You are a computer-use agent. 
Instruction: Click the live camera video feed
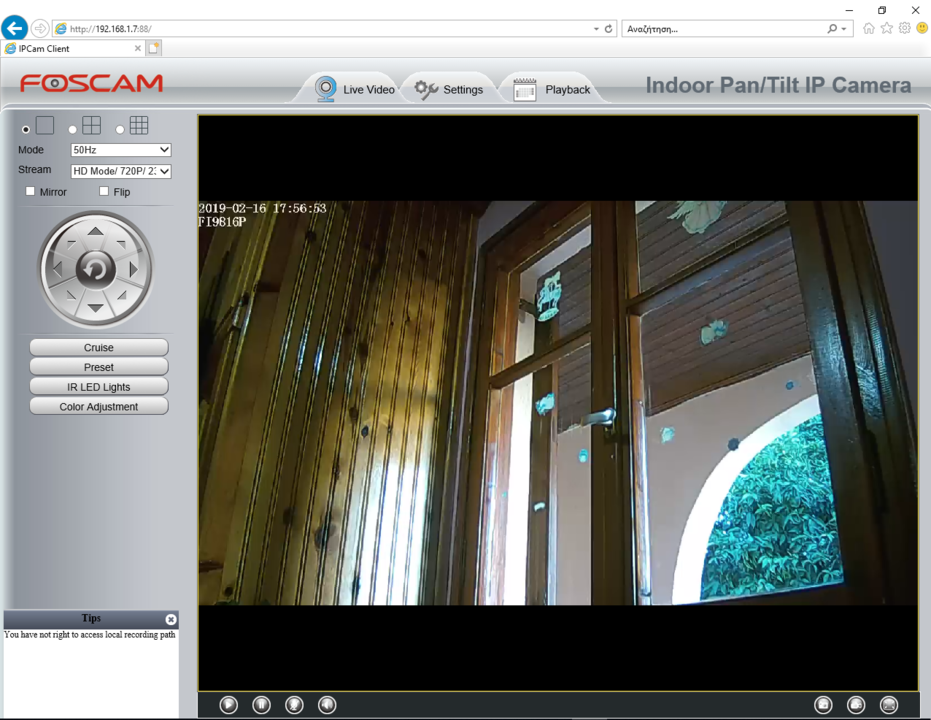click(x=558, y=402)
